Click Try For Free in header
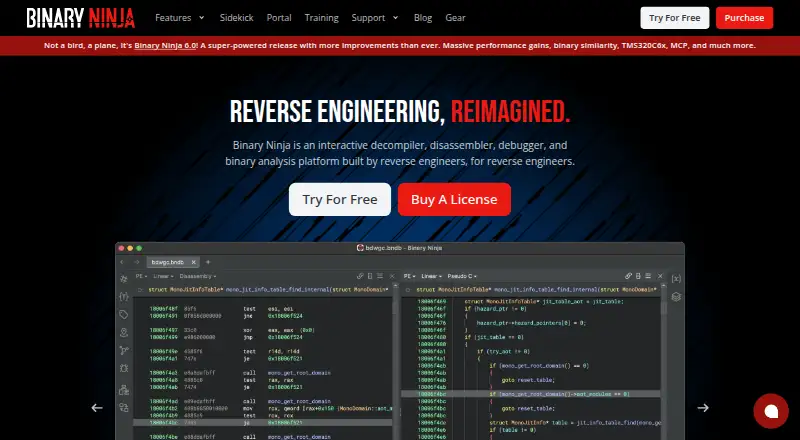The image size is (800, 440). [x=674, y=18]
